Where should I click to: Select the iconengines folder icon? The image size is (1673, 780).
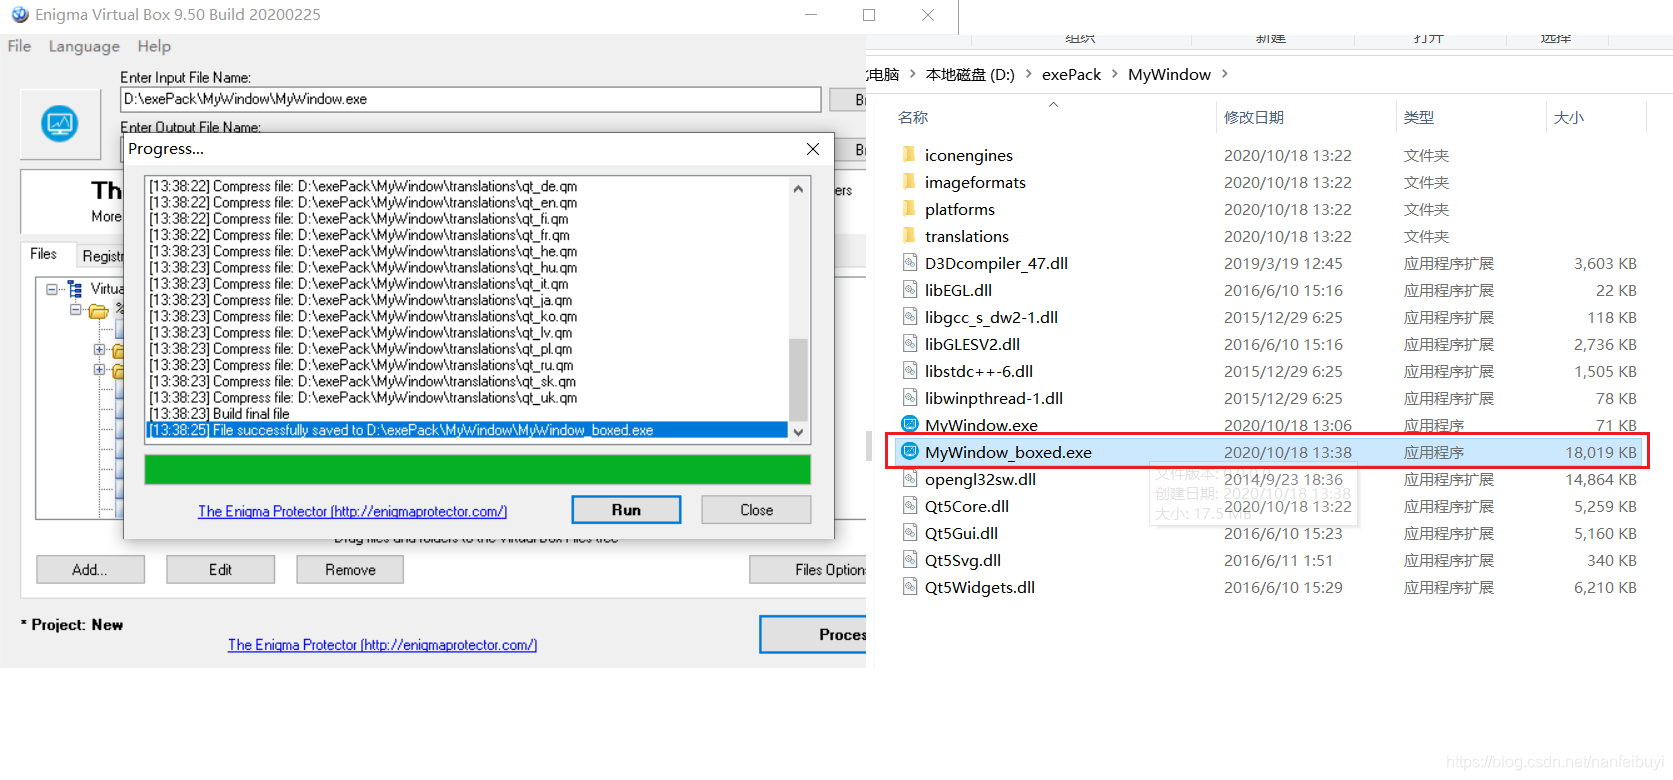tap(909, 155)
